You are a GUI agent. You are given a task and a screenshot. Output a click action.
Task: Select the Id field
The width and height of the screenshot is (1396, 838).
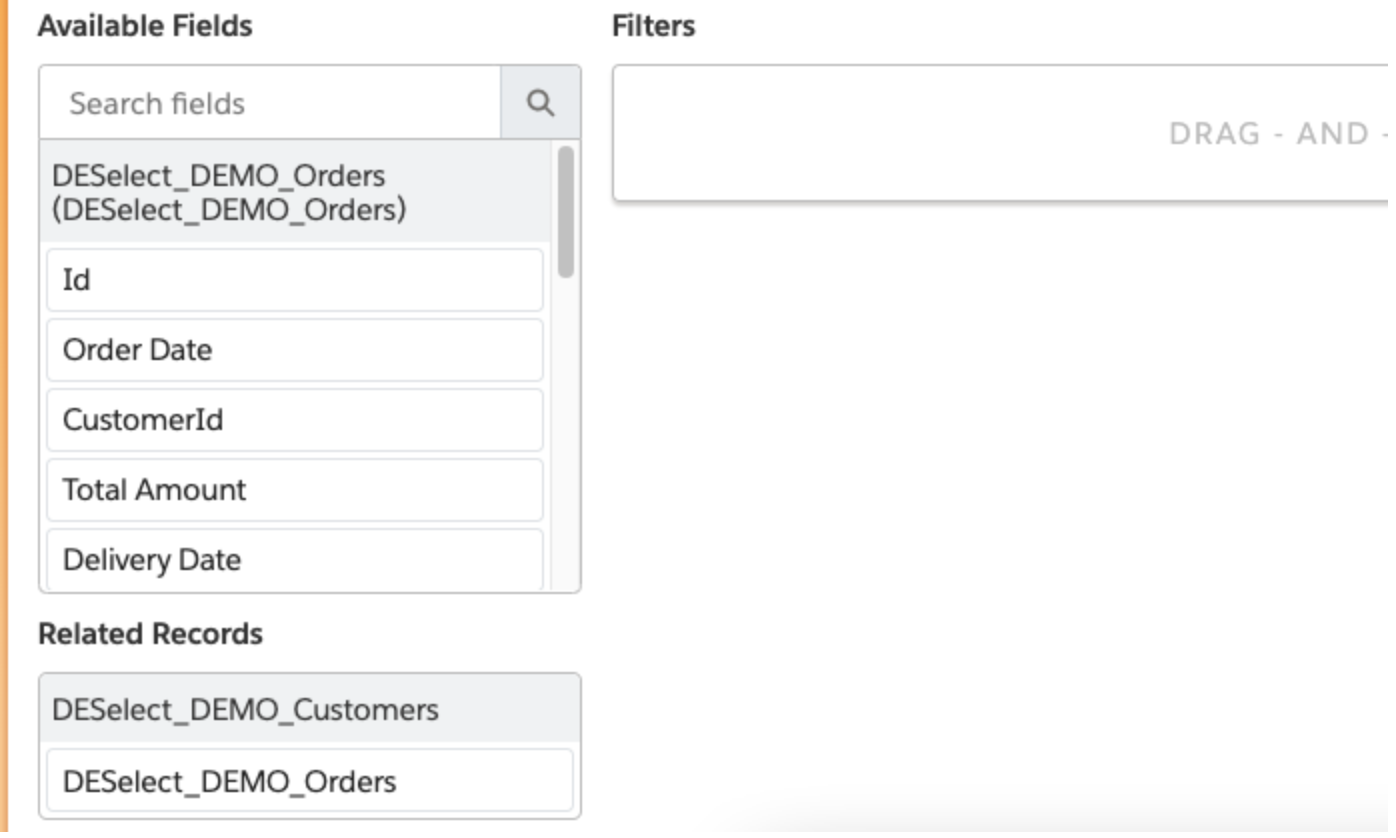[295, 280]
